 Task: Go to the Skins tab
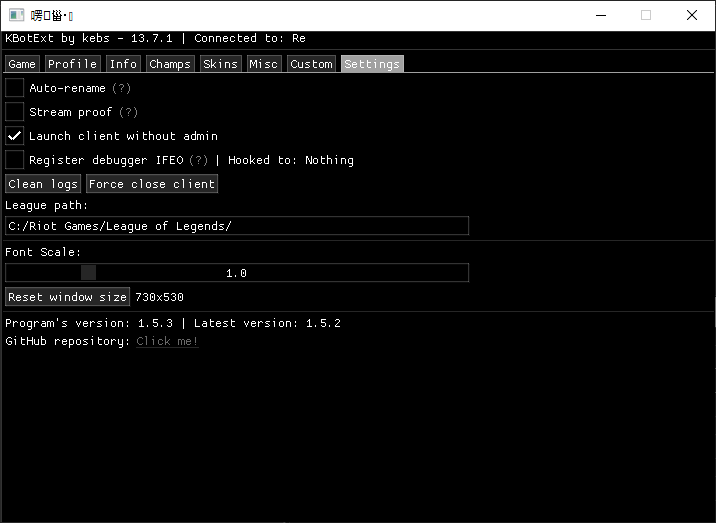[221, 64]
